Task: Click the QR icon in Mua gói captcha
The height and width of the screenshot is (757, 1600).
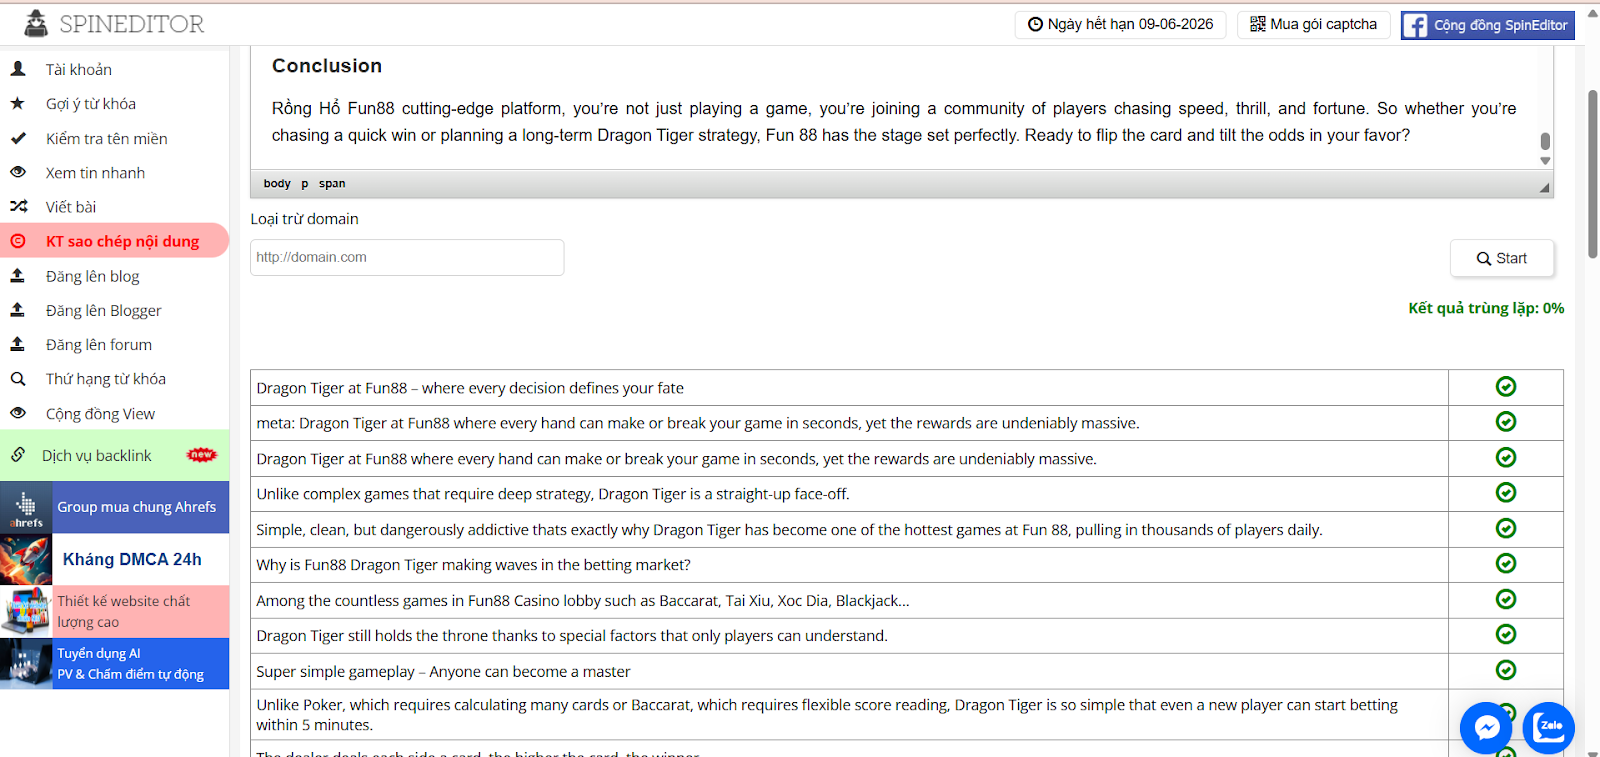Action: coord(1257,24)
